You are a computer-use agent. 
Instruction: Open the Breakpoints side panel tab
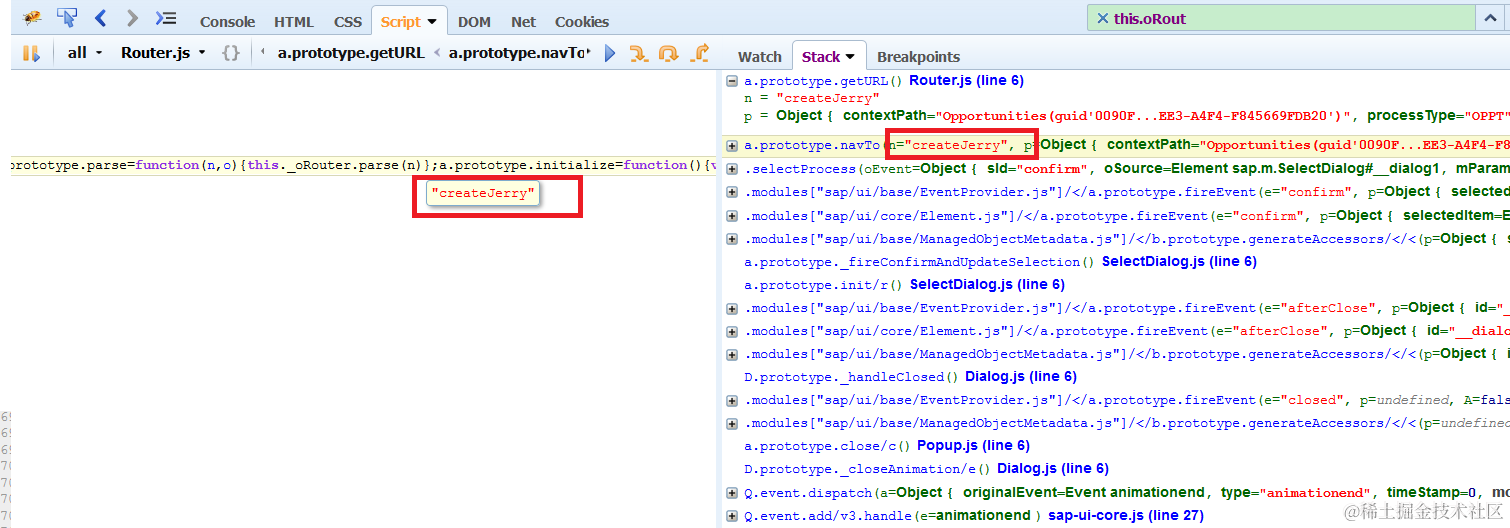point(918,57)
